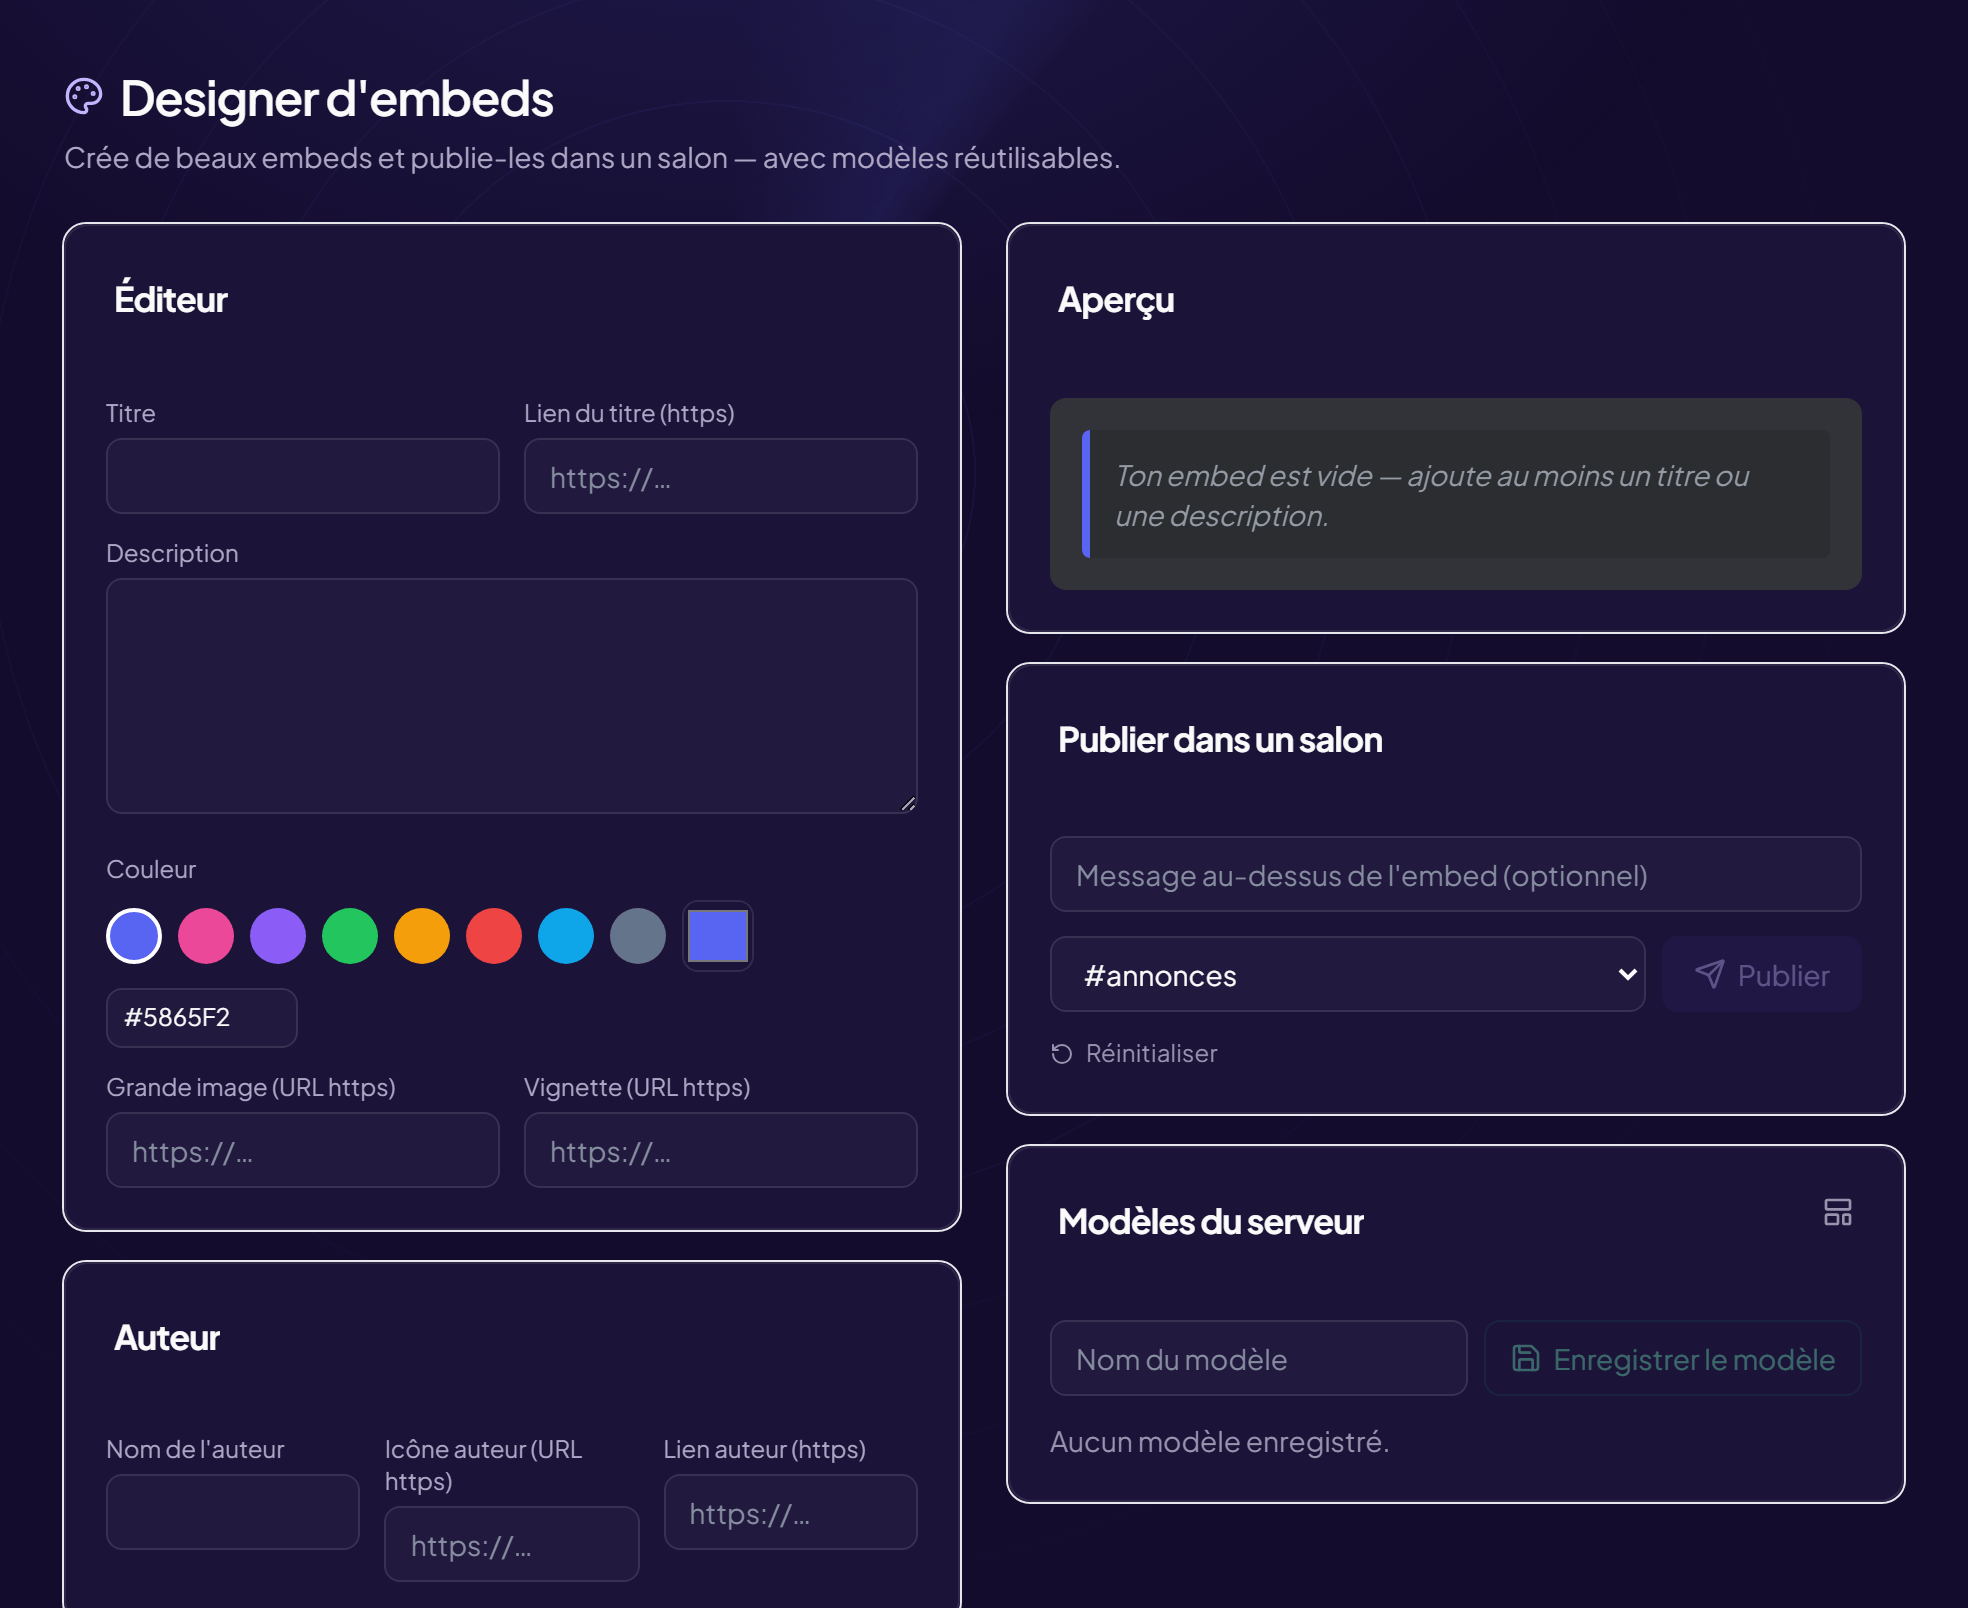Click the paper plane icon on Publier

(1710, 974)
